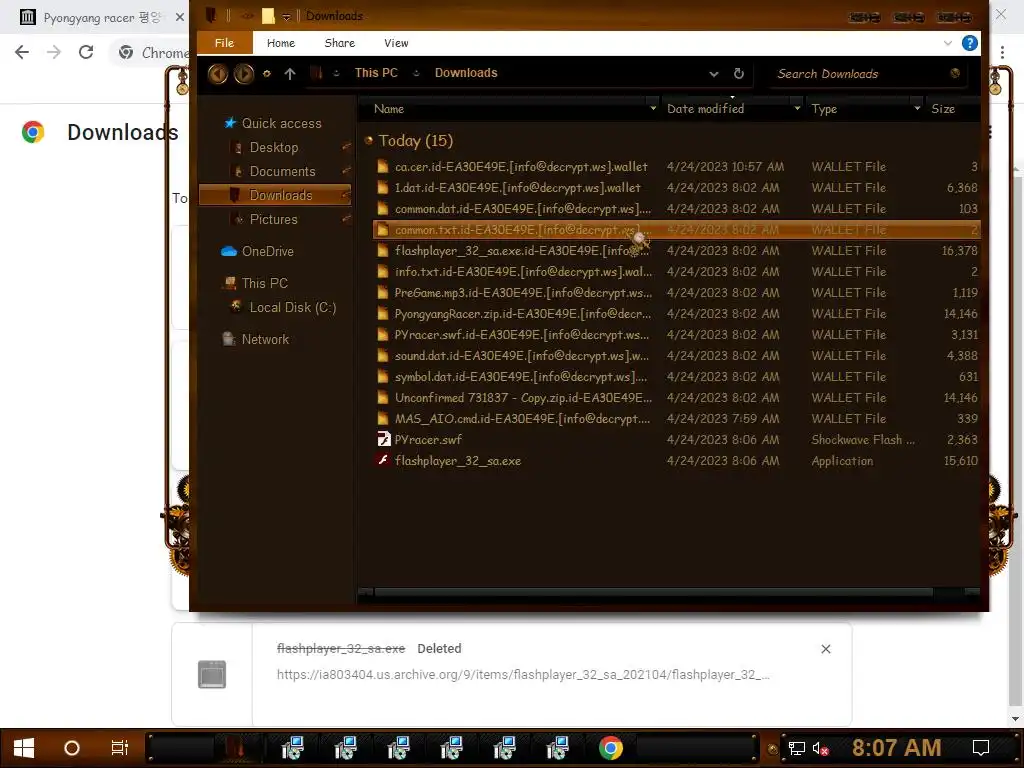Screen dimensions: 1024x768
Task: Go up one folder level
Action: [x=290, y=74]
